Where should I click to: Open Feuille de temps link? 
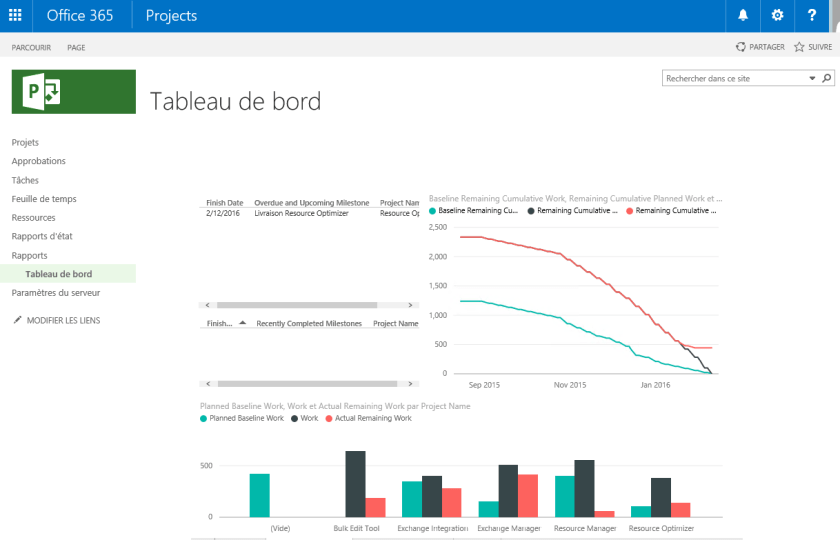click(x=44, y=199)
